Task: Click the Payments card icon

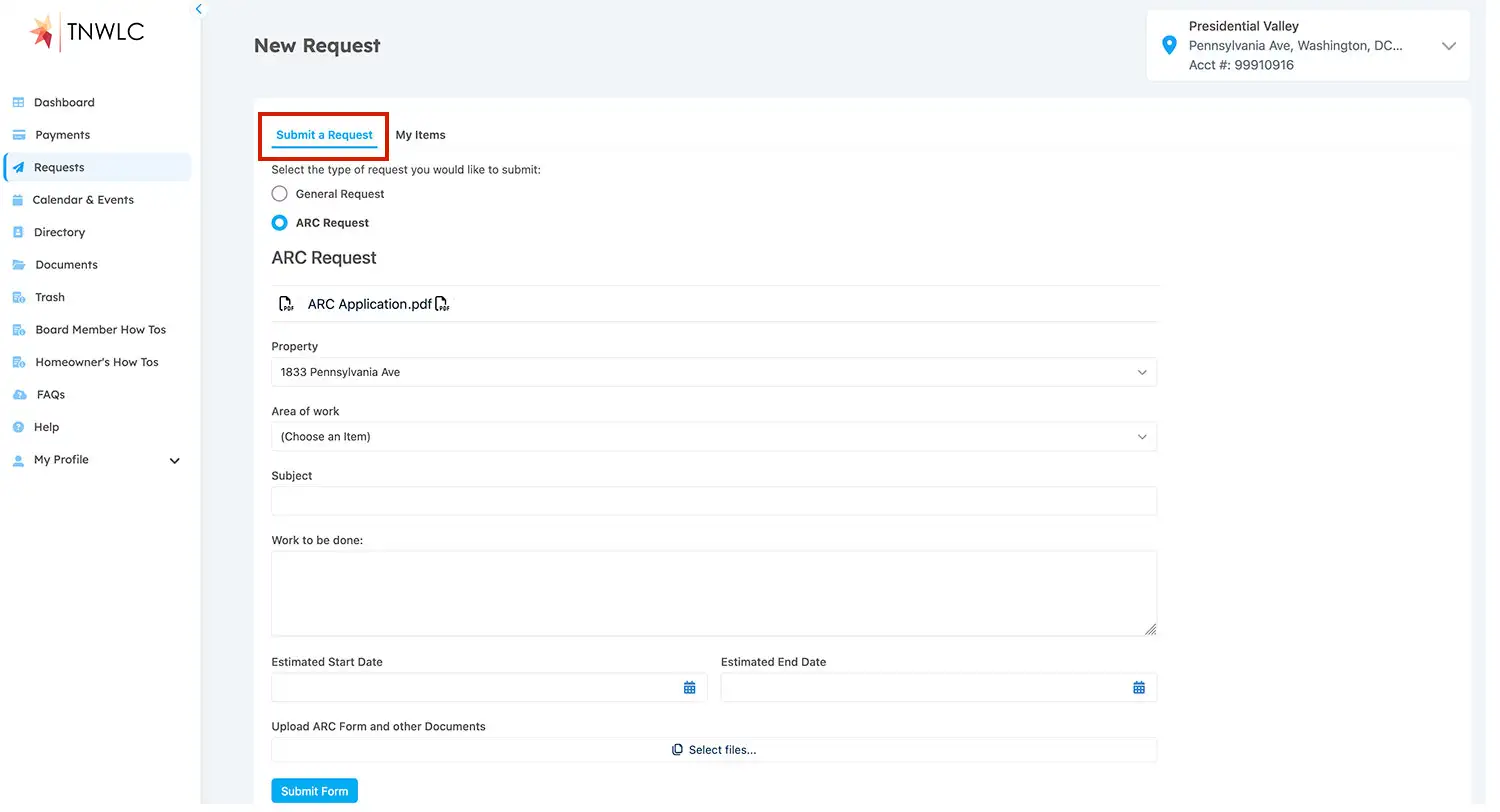Action: [x=18, y=136]
